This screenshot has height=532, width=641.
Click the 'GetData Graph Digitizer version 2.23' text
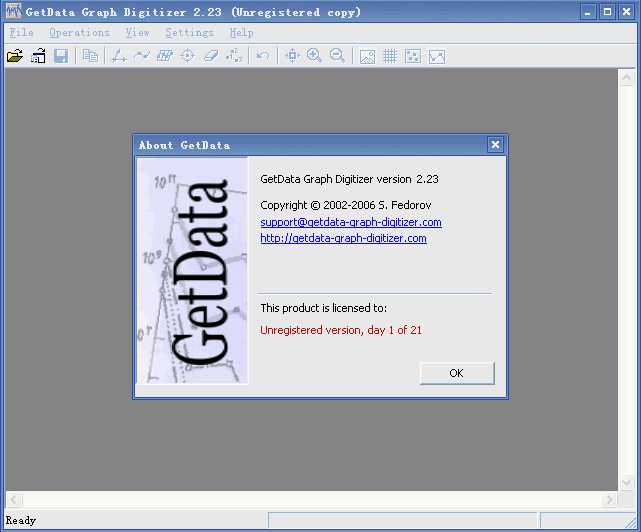click(349, 179)
